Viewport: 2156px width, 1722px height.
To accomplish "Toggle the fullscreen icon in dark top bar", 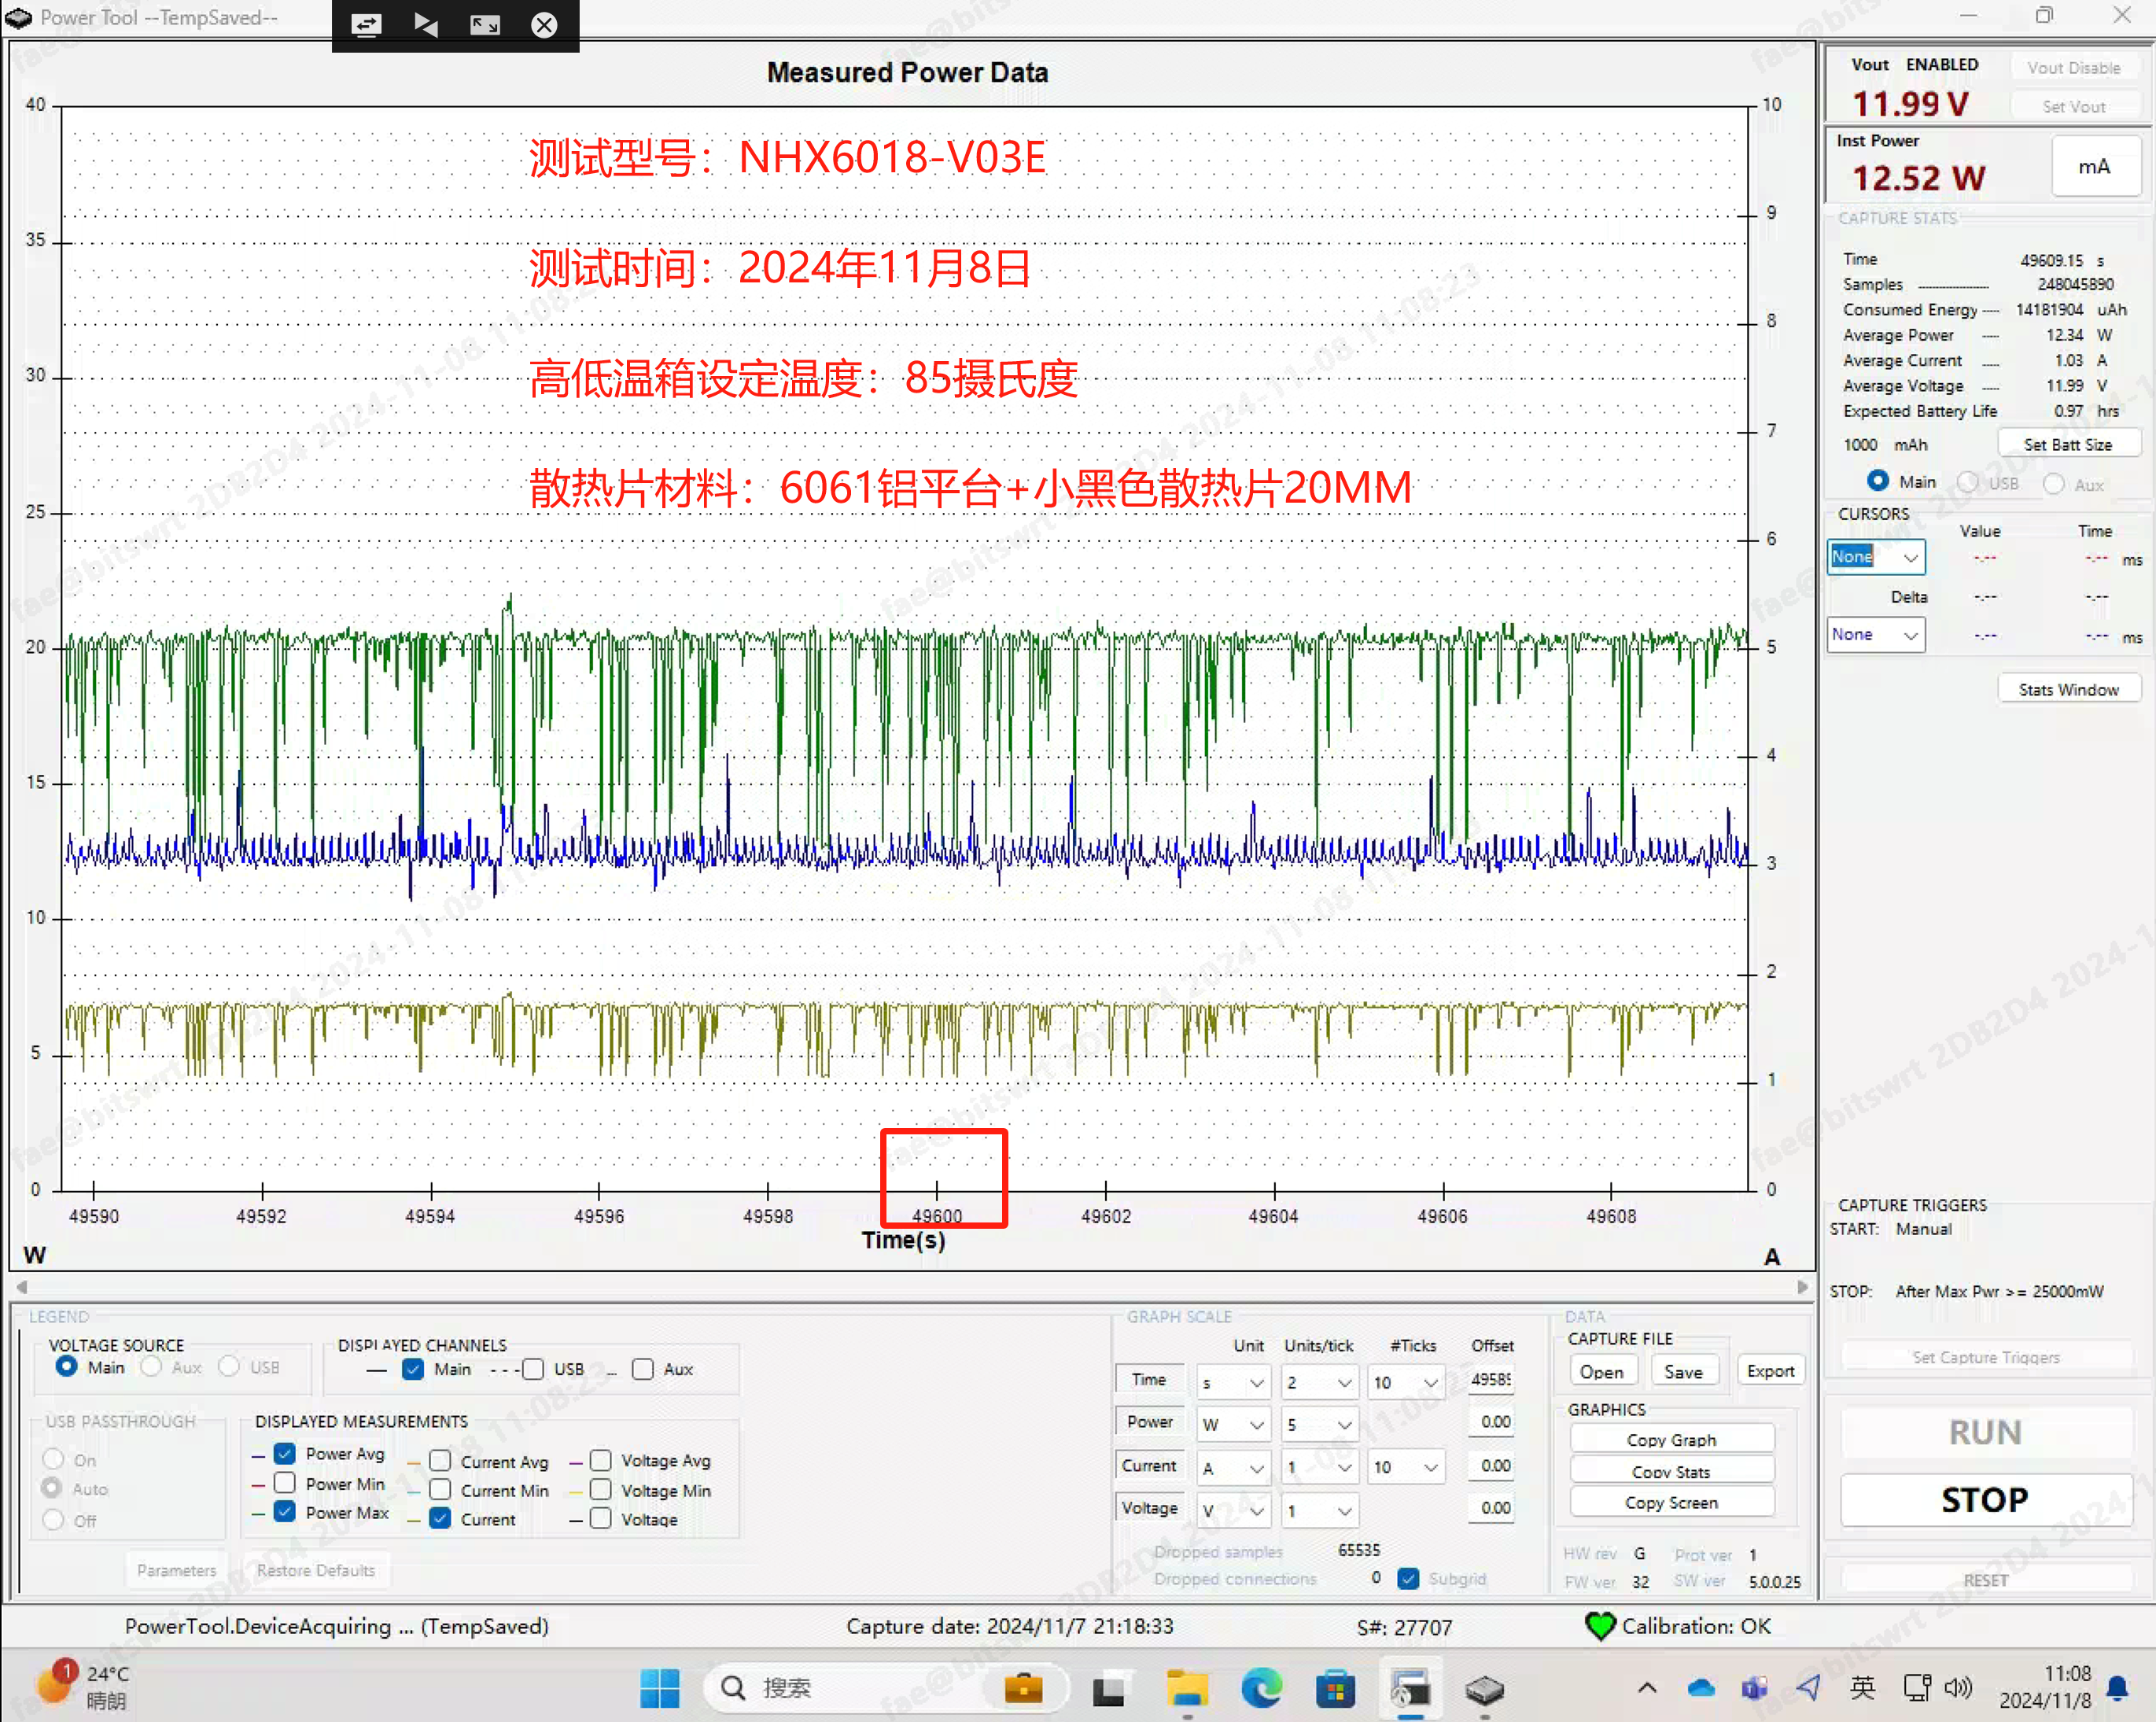I will [x=485, y=25].
